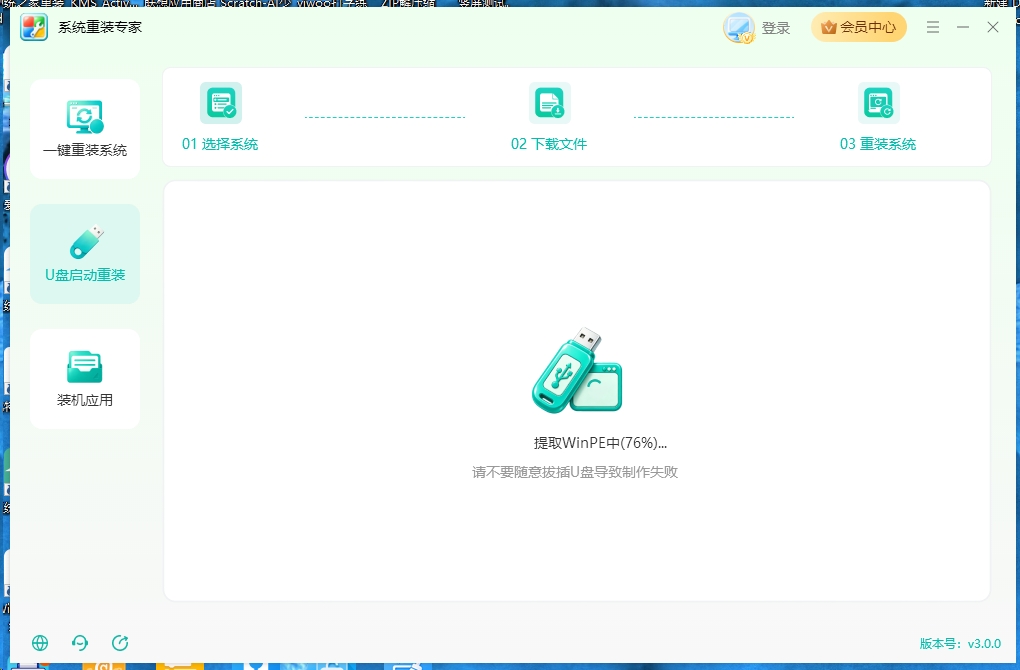The image size is (1020, 670).
Task: Open the 装机应用 sidebar section
Action: 85,379
